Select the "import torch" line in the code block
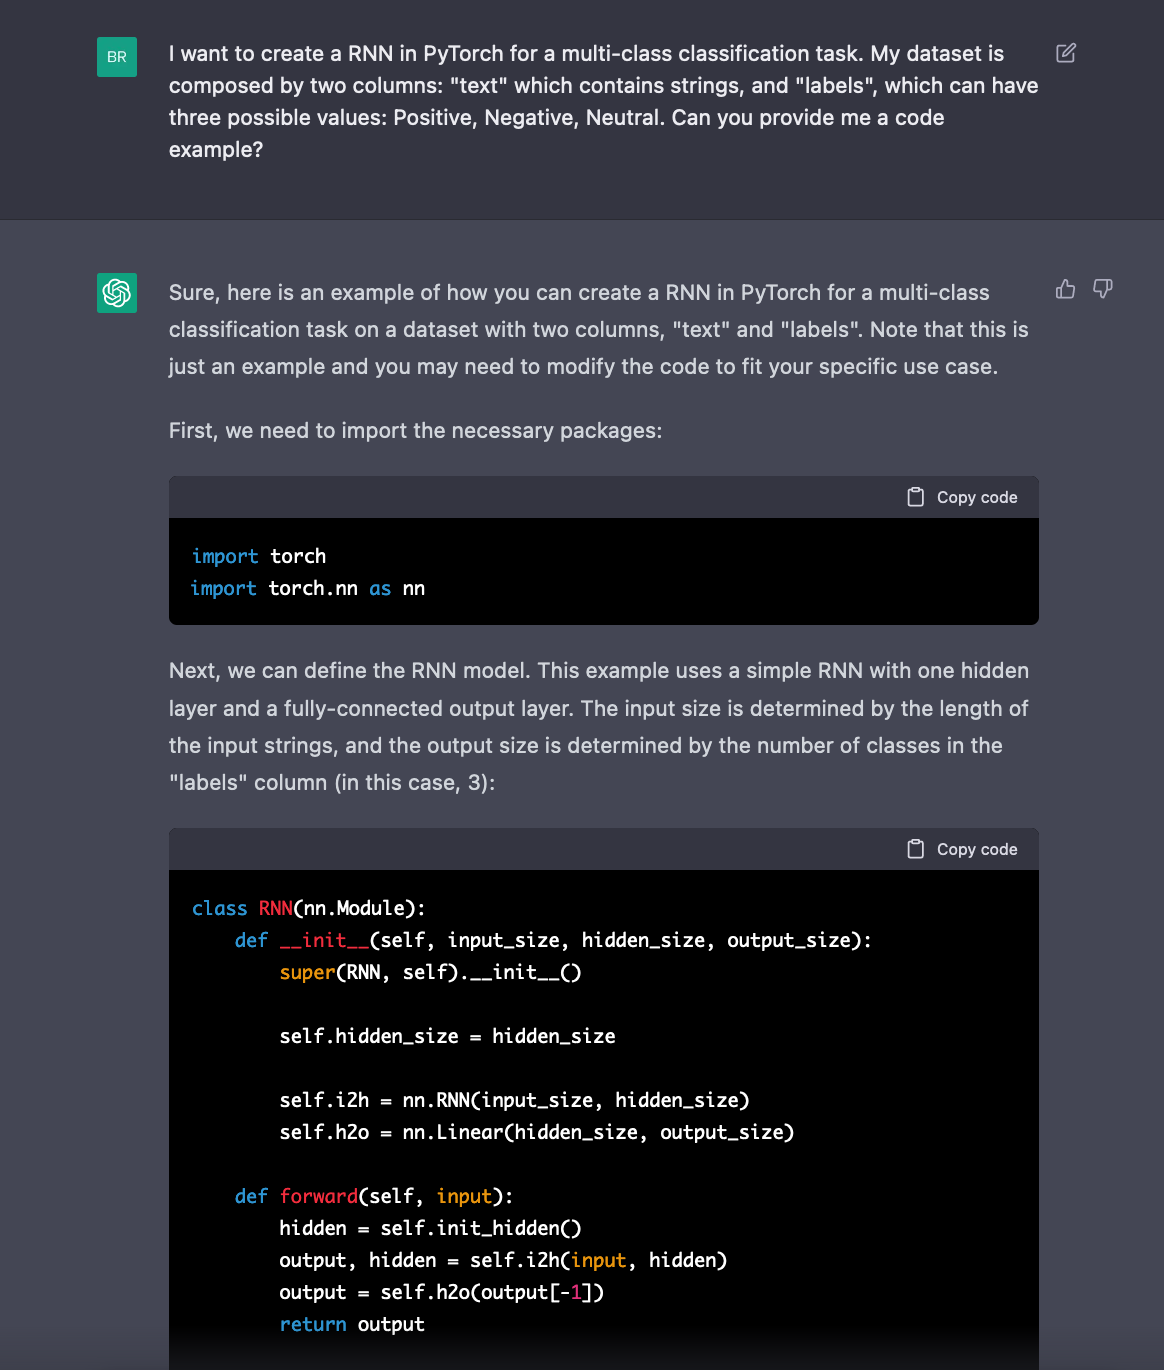 (x=258, y=556)
